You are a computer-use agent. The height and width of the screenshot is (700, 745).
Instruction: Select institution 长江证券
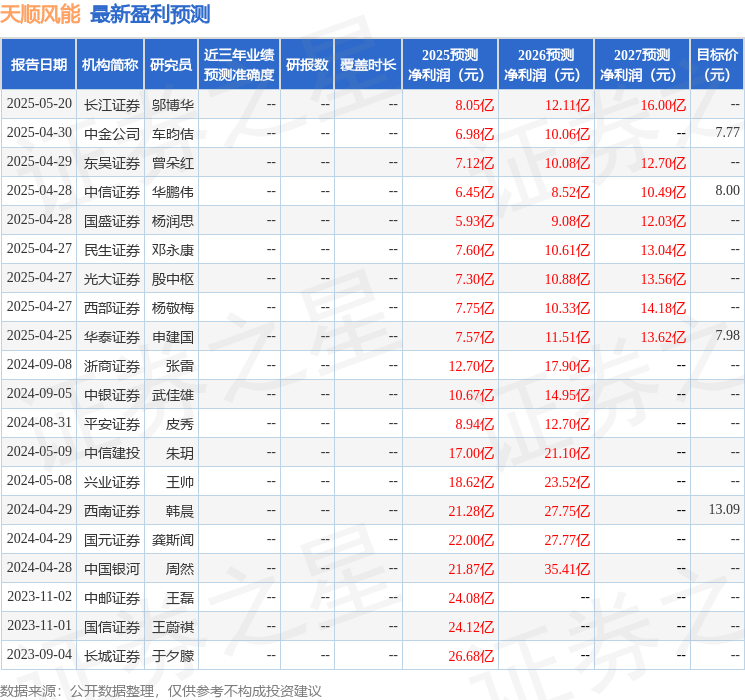tap(112, 105)
